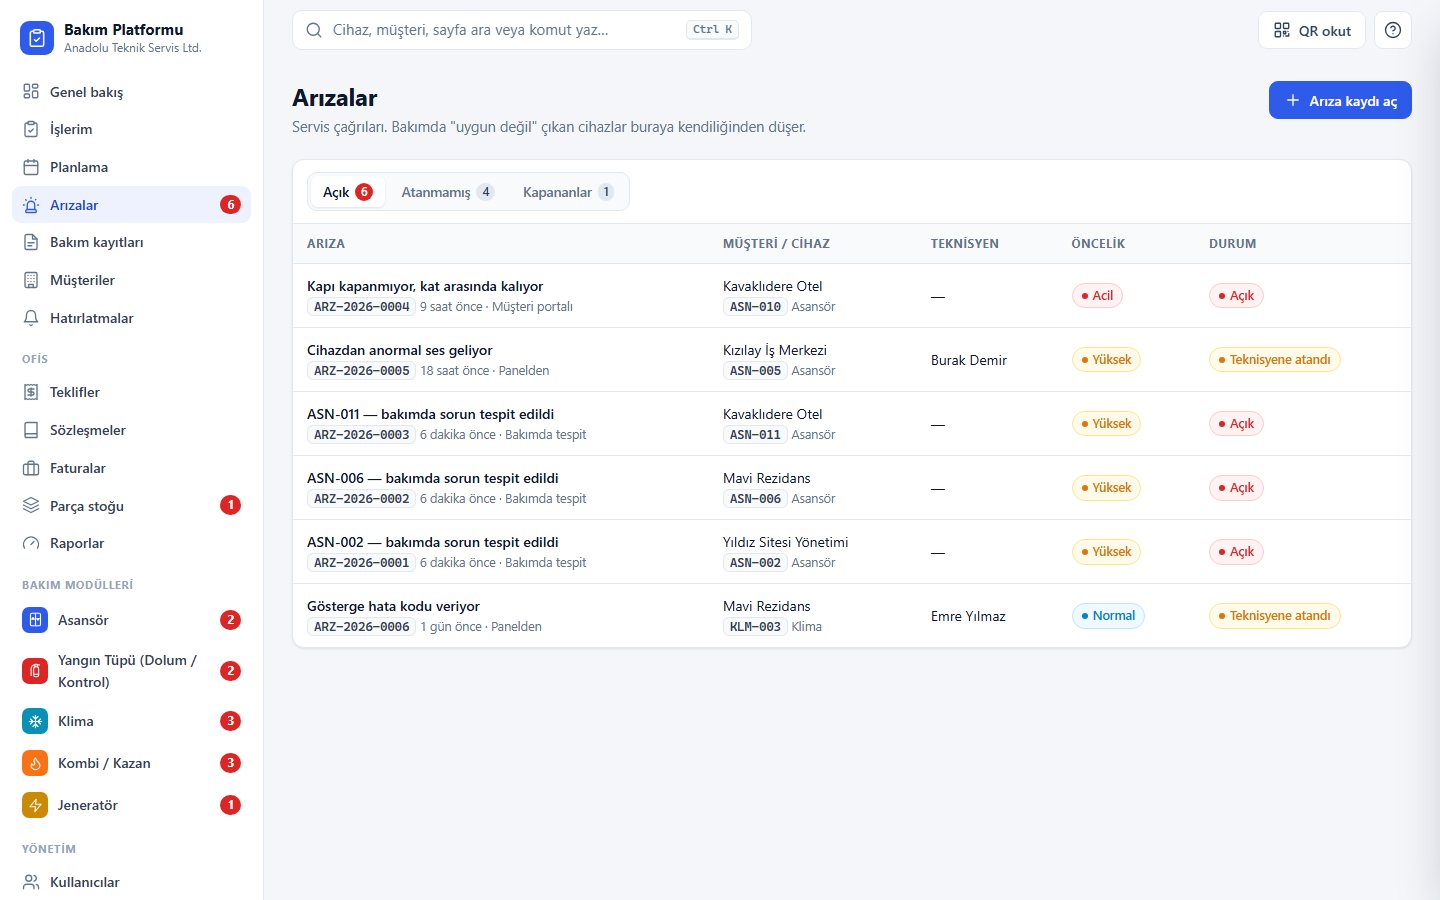Click plus icon on Arıza kaydı aç
The height and width of the screenshot is (900, 1440).
pos(1293,100)
